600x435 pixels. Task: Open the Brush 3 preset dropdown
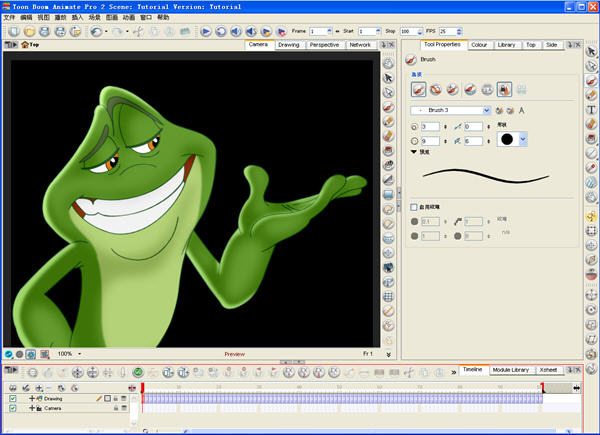tap(487, 110)
